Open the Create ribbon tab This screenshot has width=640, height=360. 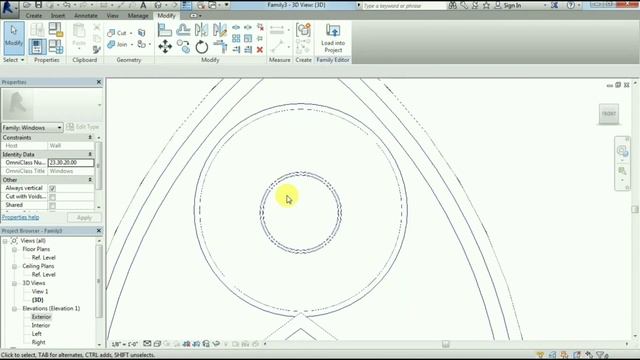(33, 16)
